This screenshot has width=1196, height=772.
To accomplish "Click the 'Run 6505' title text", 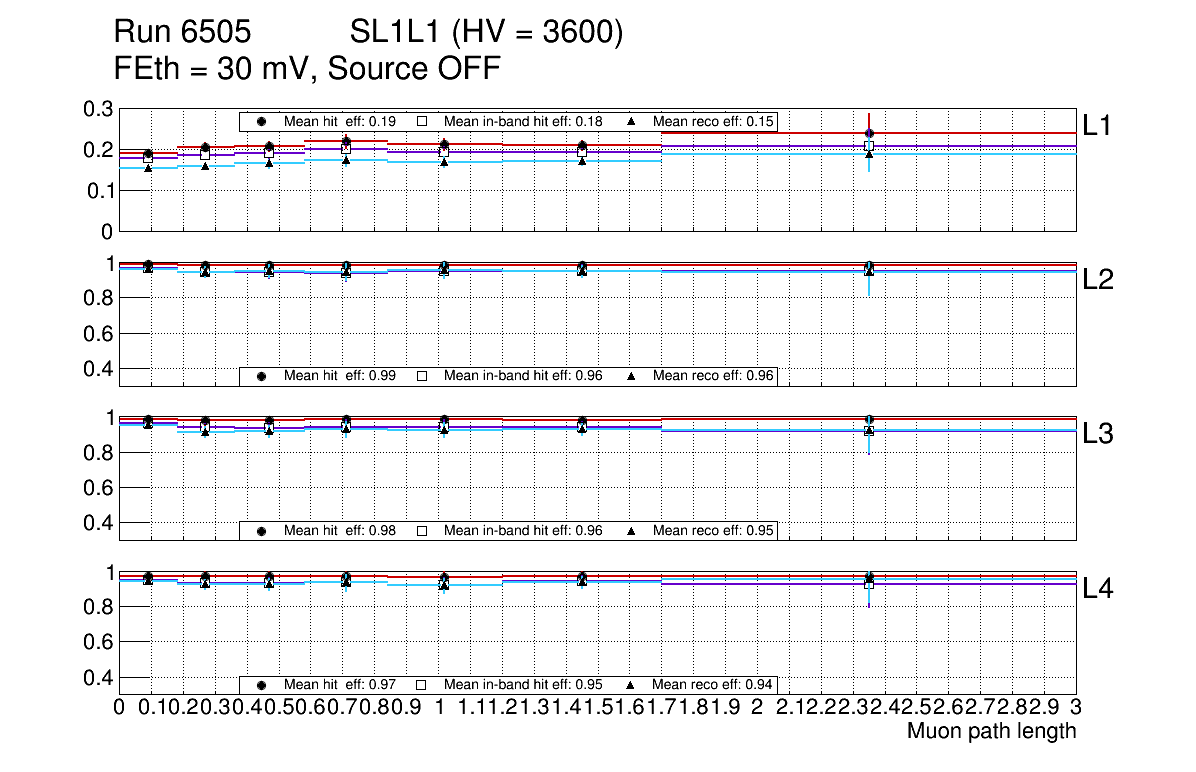I will point(181,33).
